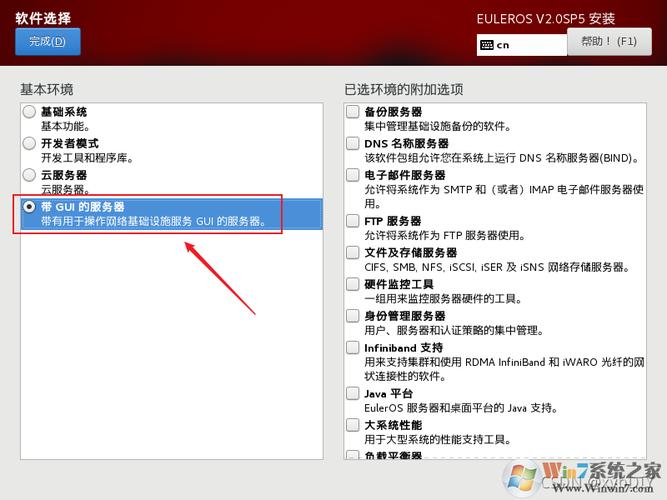The height and width of the screenshot is (500, 667).
Task: Check the 硬件监控工具 option
Action: (x=353, y=284)
